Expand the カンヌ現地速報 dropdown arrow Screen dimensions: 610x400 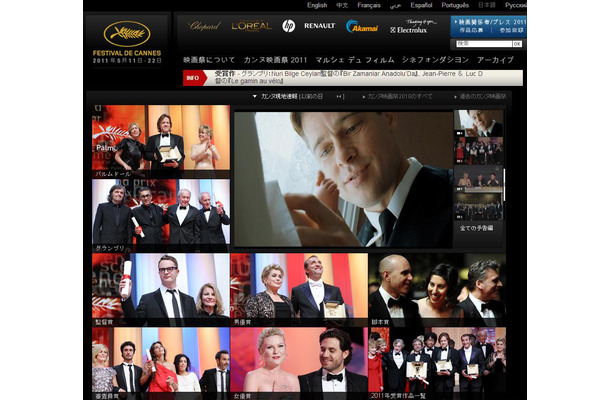(255, 96)
